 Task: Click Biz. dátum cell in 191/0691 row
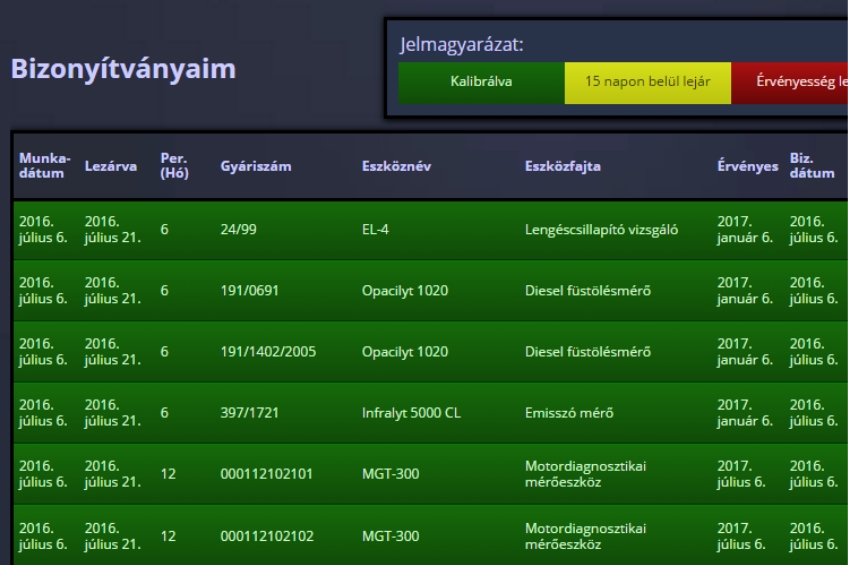[x=814, y=290]
